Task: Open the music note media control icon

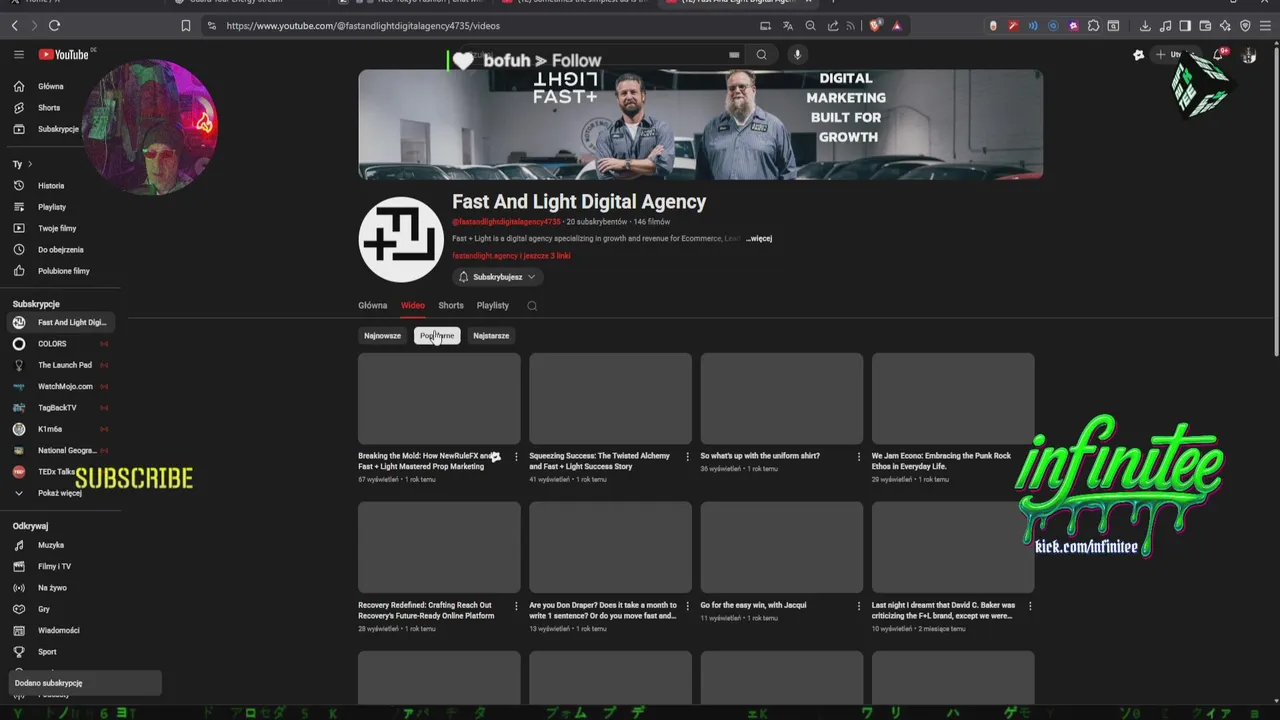Action: pos(1165,26)
